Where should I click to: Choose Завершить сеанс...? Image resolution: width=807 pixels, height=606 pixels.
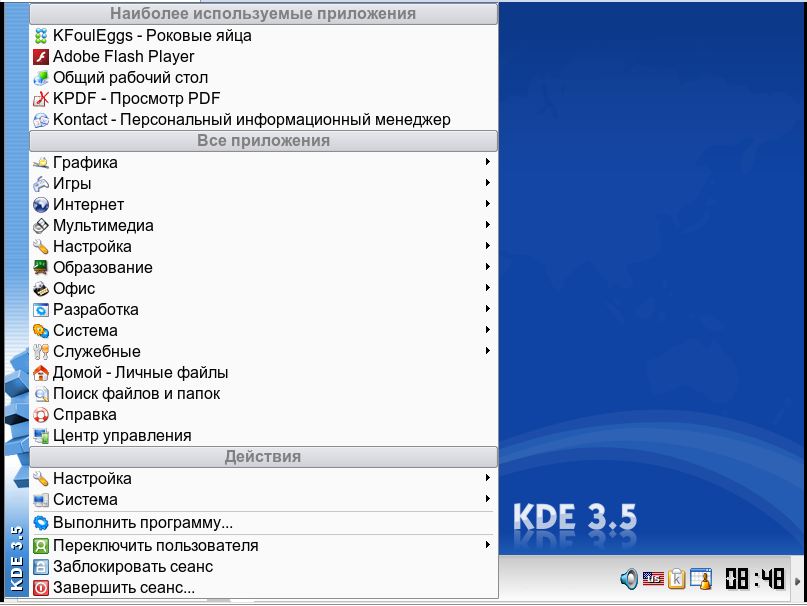point(264,588)
